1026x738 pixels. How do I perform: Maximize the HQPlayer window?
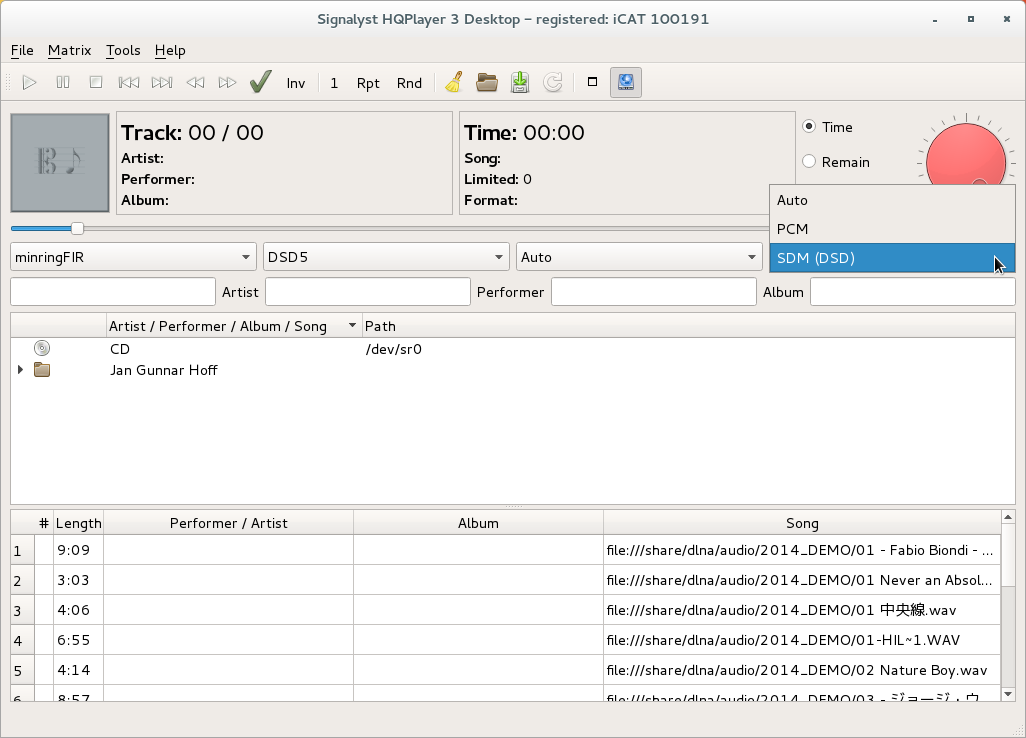[x=971, y=20]
